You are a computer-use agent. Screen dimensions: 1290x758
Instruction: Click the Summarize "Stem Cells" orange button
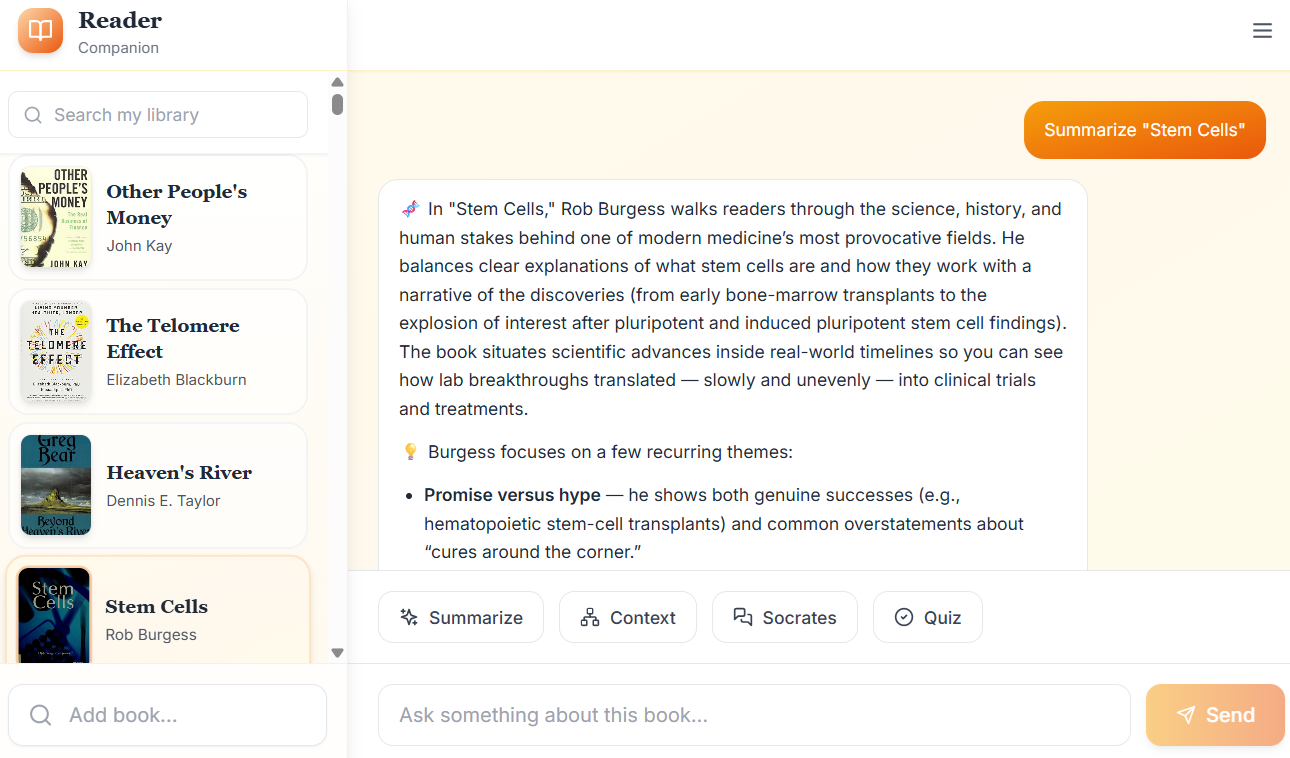click(x=1144, y=130)
